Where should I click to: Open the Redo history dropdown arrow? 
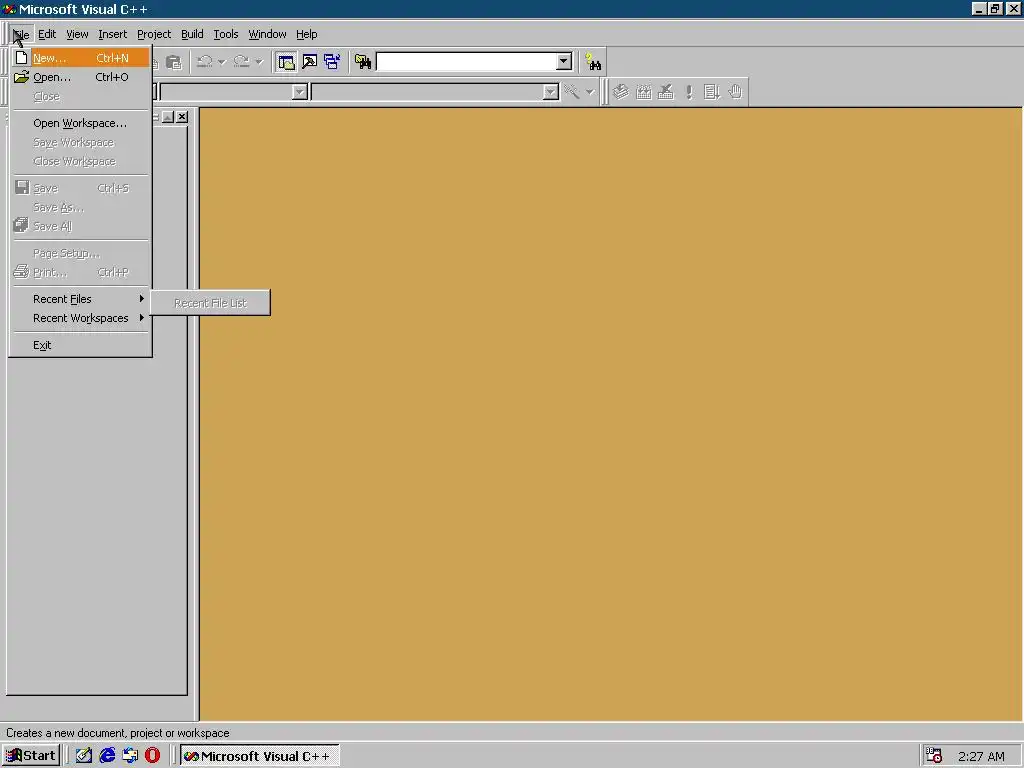(x=259, y=62)
